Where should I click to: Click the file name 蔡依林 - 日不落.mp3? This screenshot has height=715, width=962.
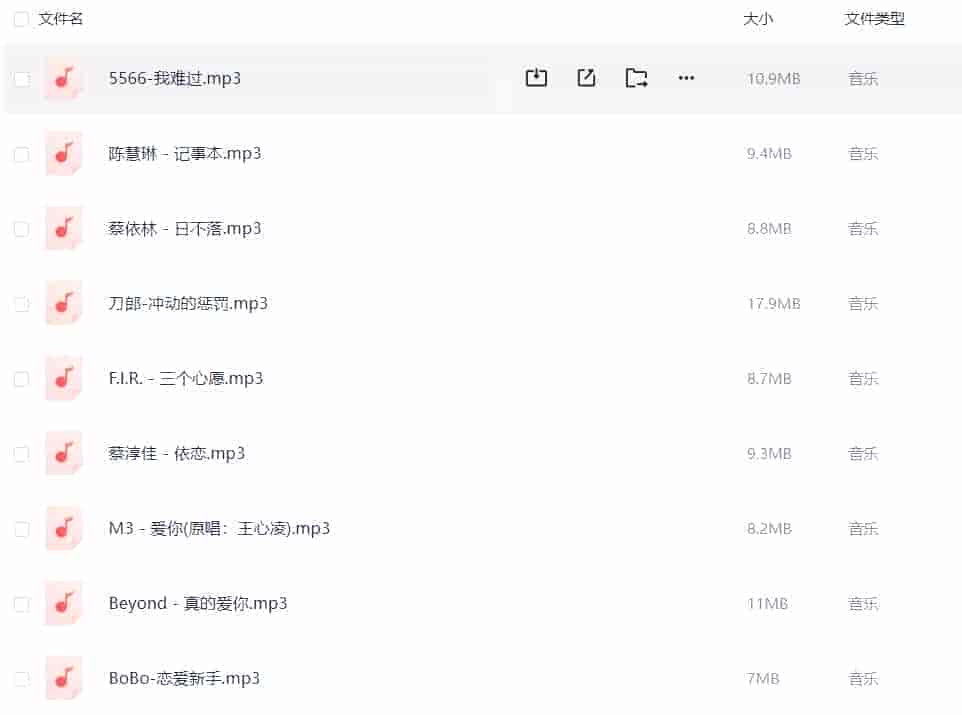click(x=185, y=228)
